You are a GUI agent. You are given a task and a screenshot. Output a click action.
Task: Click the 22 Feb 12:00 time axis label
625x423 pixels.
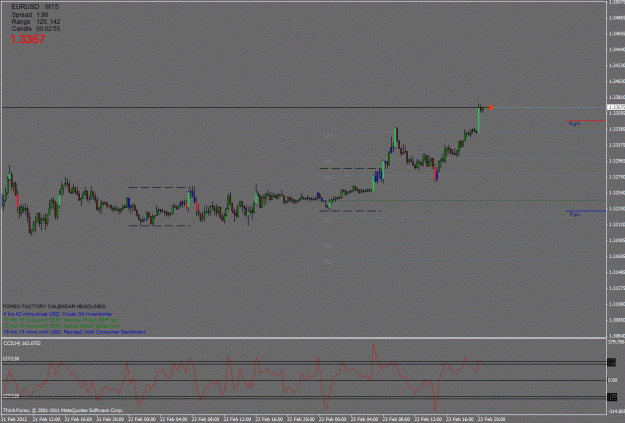pos(237,419)
